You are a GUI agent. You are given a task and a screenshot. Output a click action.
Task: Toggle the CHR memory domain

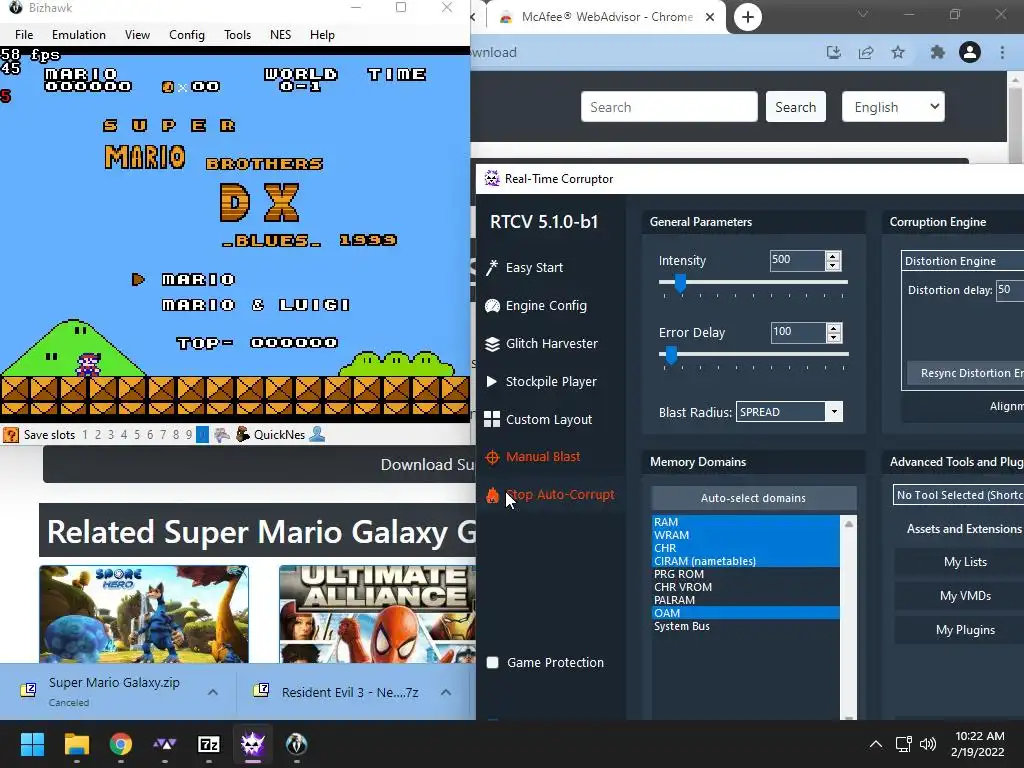click(x=746, y=548)
